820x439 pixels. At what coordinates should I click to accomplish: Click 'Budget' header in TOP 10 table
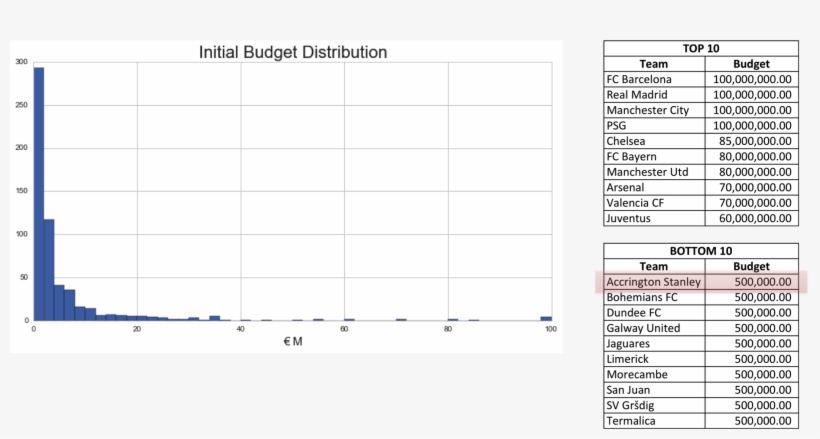(751, 64)
